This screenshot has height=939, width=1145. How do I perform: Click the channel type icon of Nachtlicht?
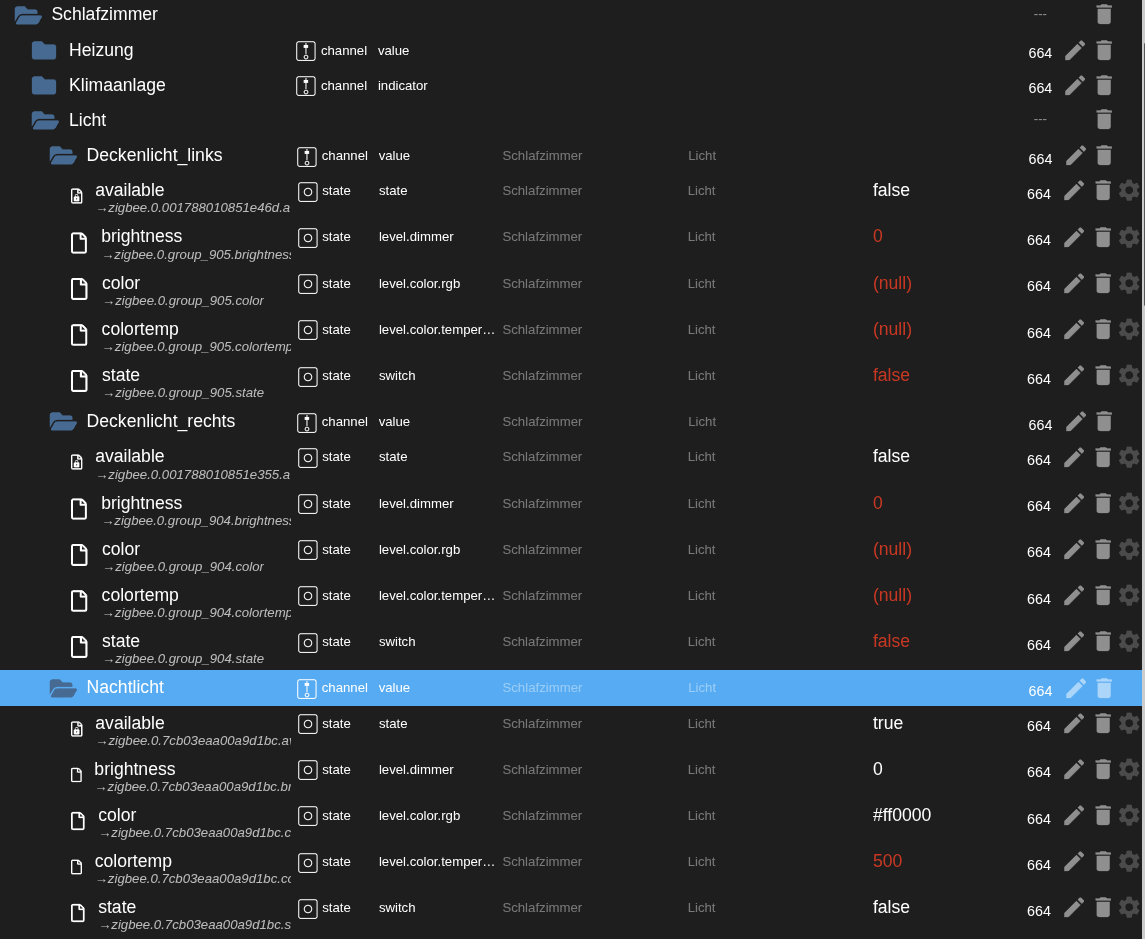click(x=307, y=688)
